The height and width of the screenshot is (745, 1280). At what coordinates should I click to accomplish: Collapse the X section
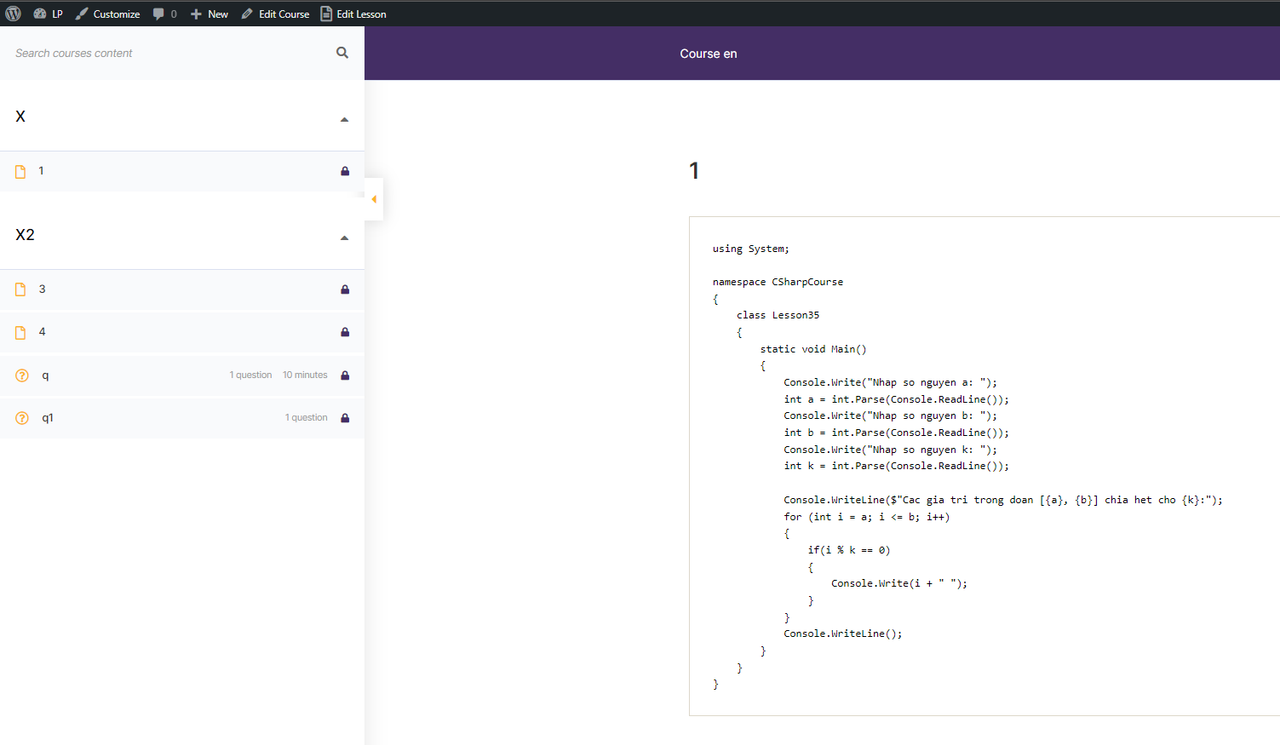coord(344,119)
